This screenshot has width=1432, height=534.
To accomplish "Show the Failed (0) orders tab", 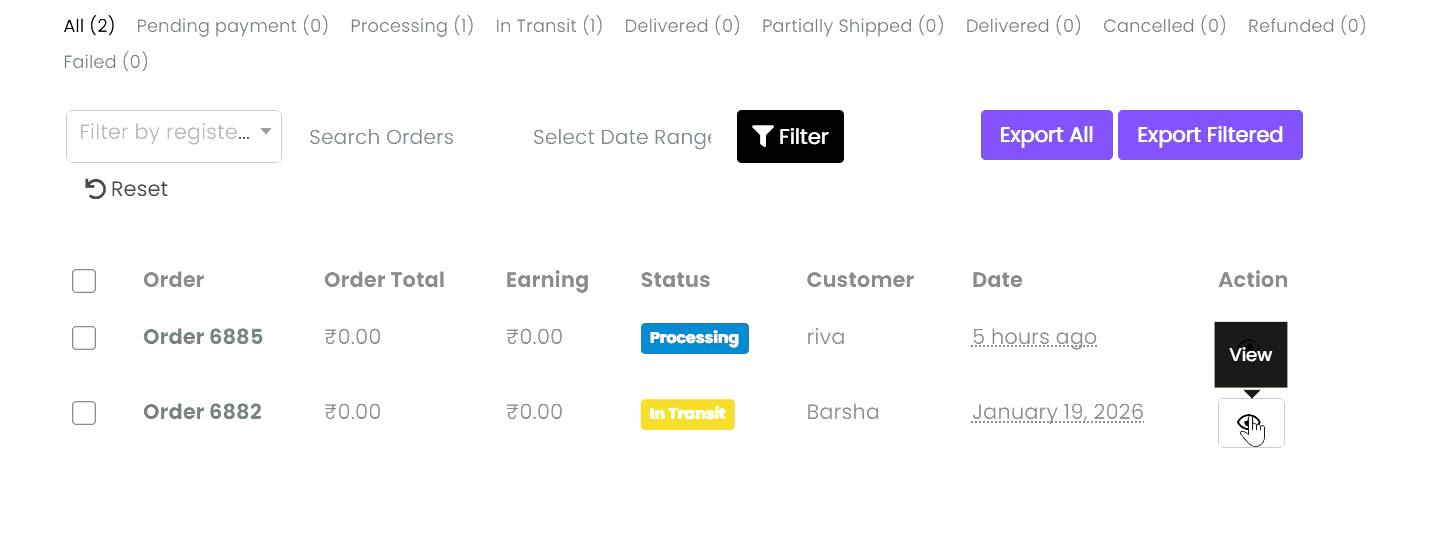I will (x=106, y=62).
